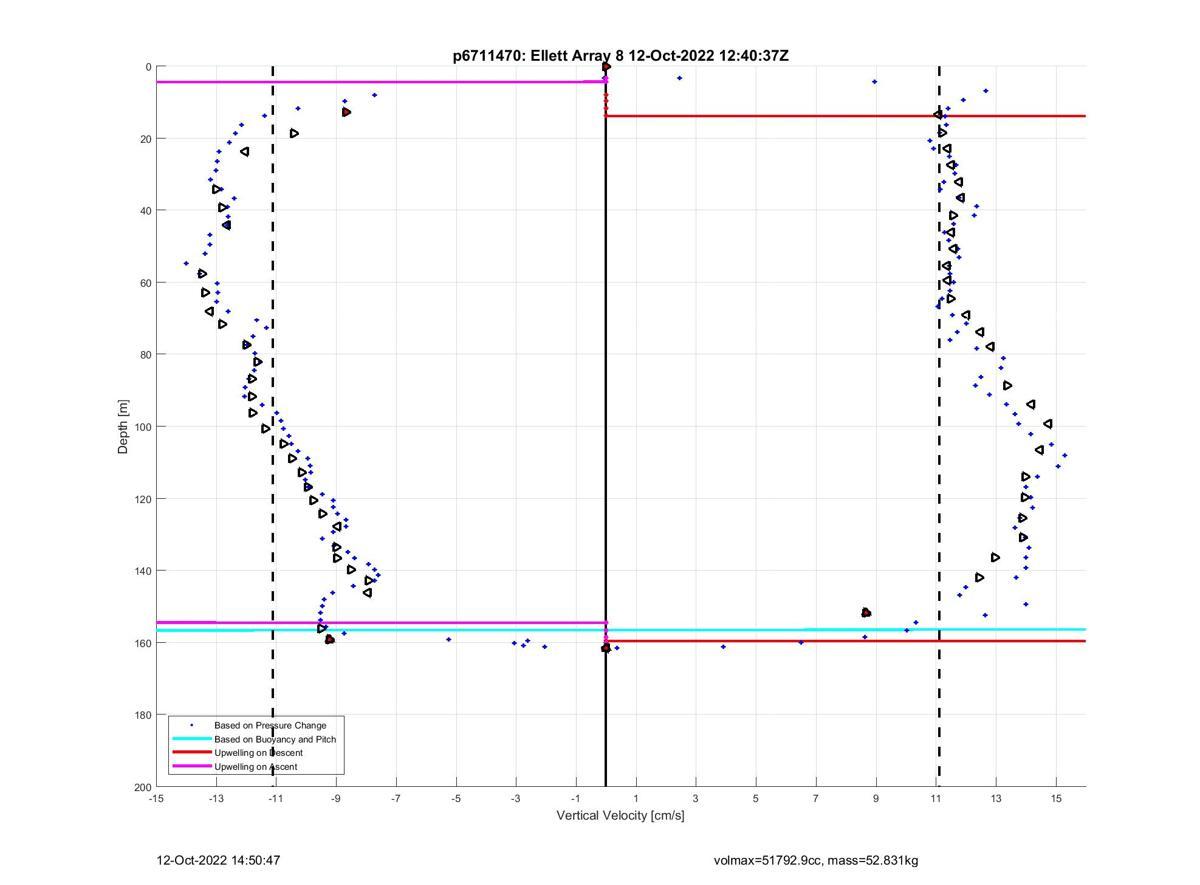Click x-axis tick label '-15'

tap(156, 798)
